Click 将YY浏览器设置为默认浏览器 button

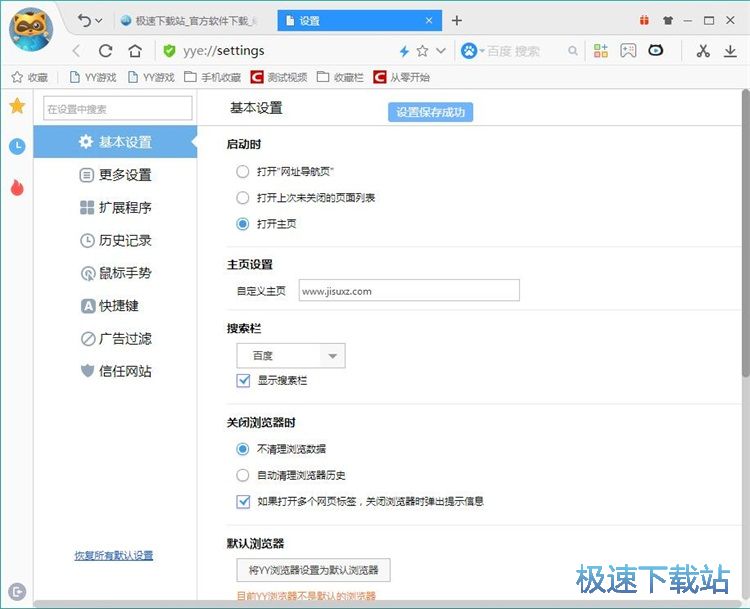313,570
